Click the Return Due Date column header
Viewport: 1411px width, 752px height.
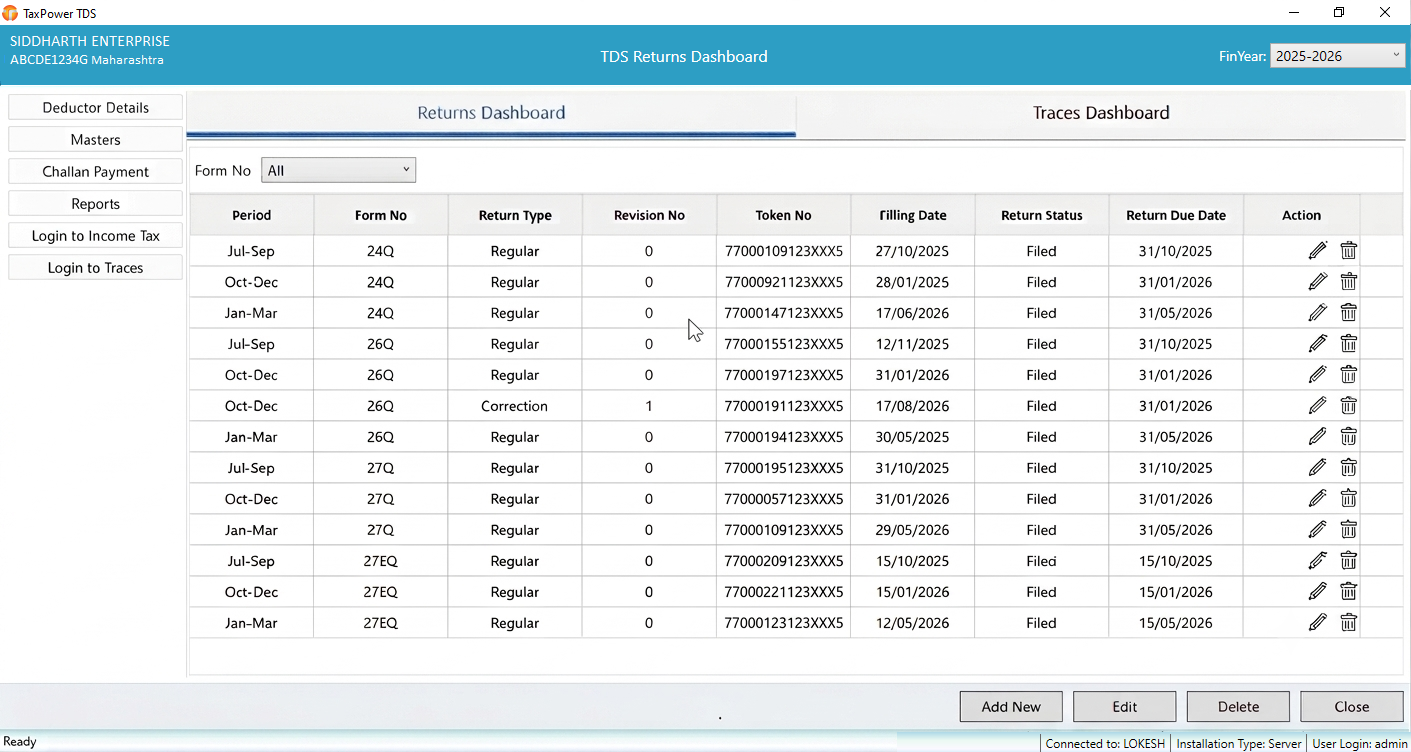click(1176, 215)
